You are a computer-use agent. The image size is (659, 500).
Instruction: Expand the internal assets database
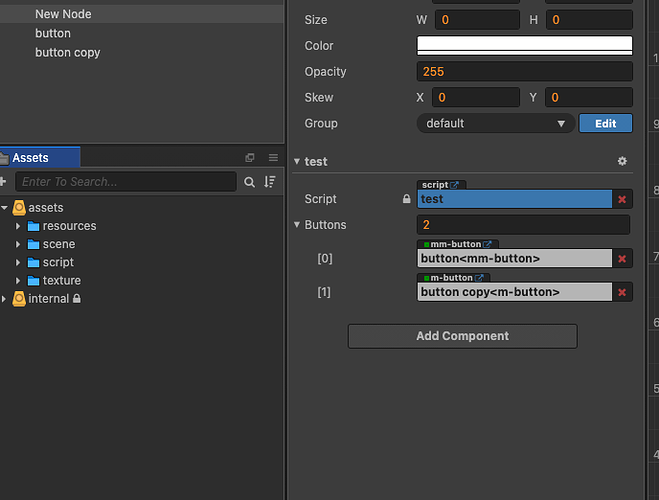point(4,299)
